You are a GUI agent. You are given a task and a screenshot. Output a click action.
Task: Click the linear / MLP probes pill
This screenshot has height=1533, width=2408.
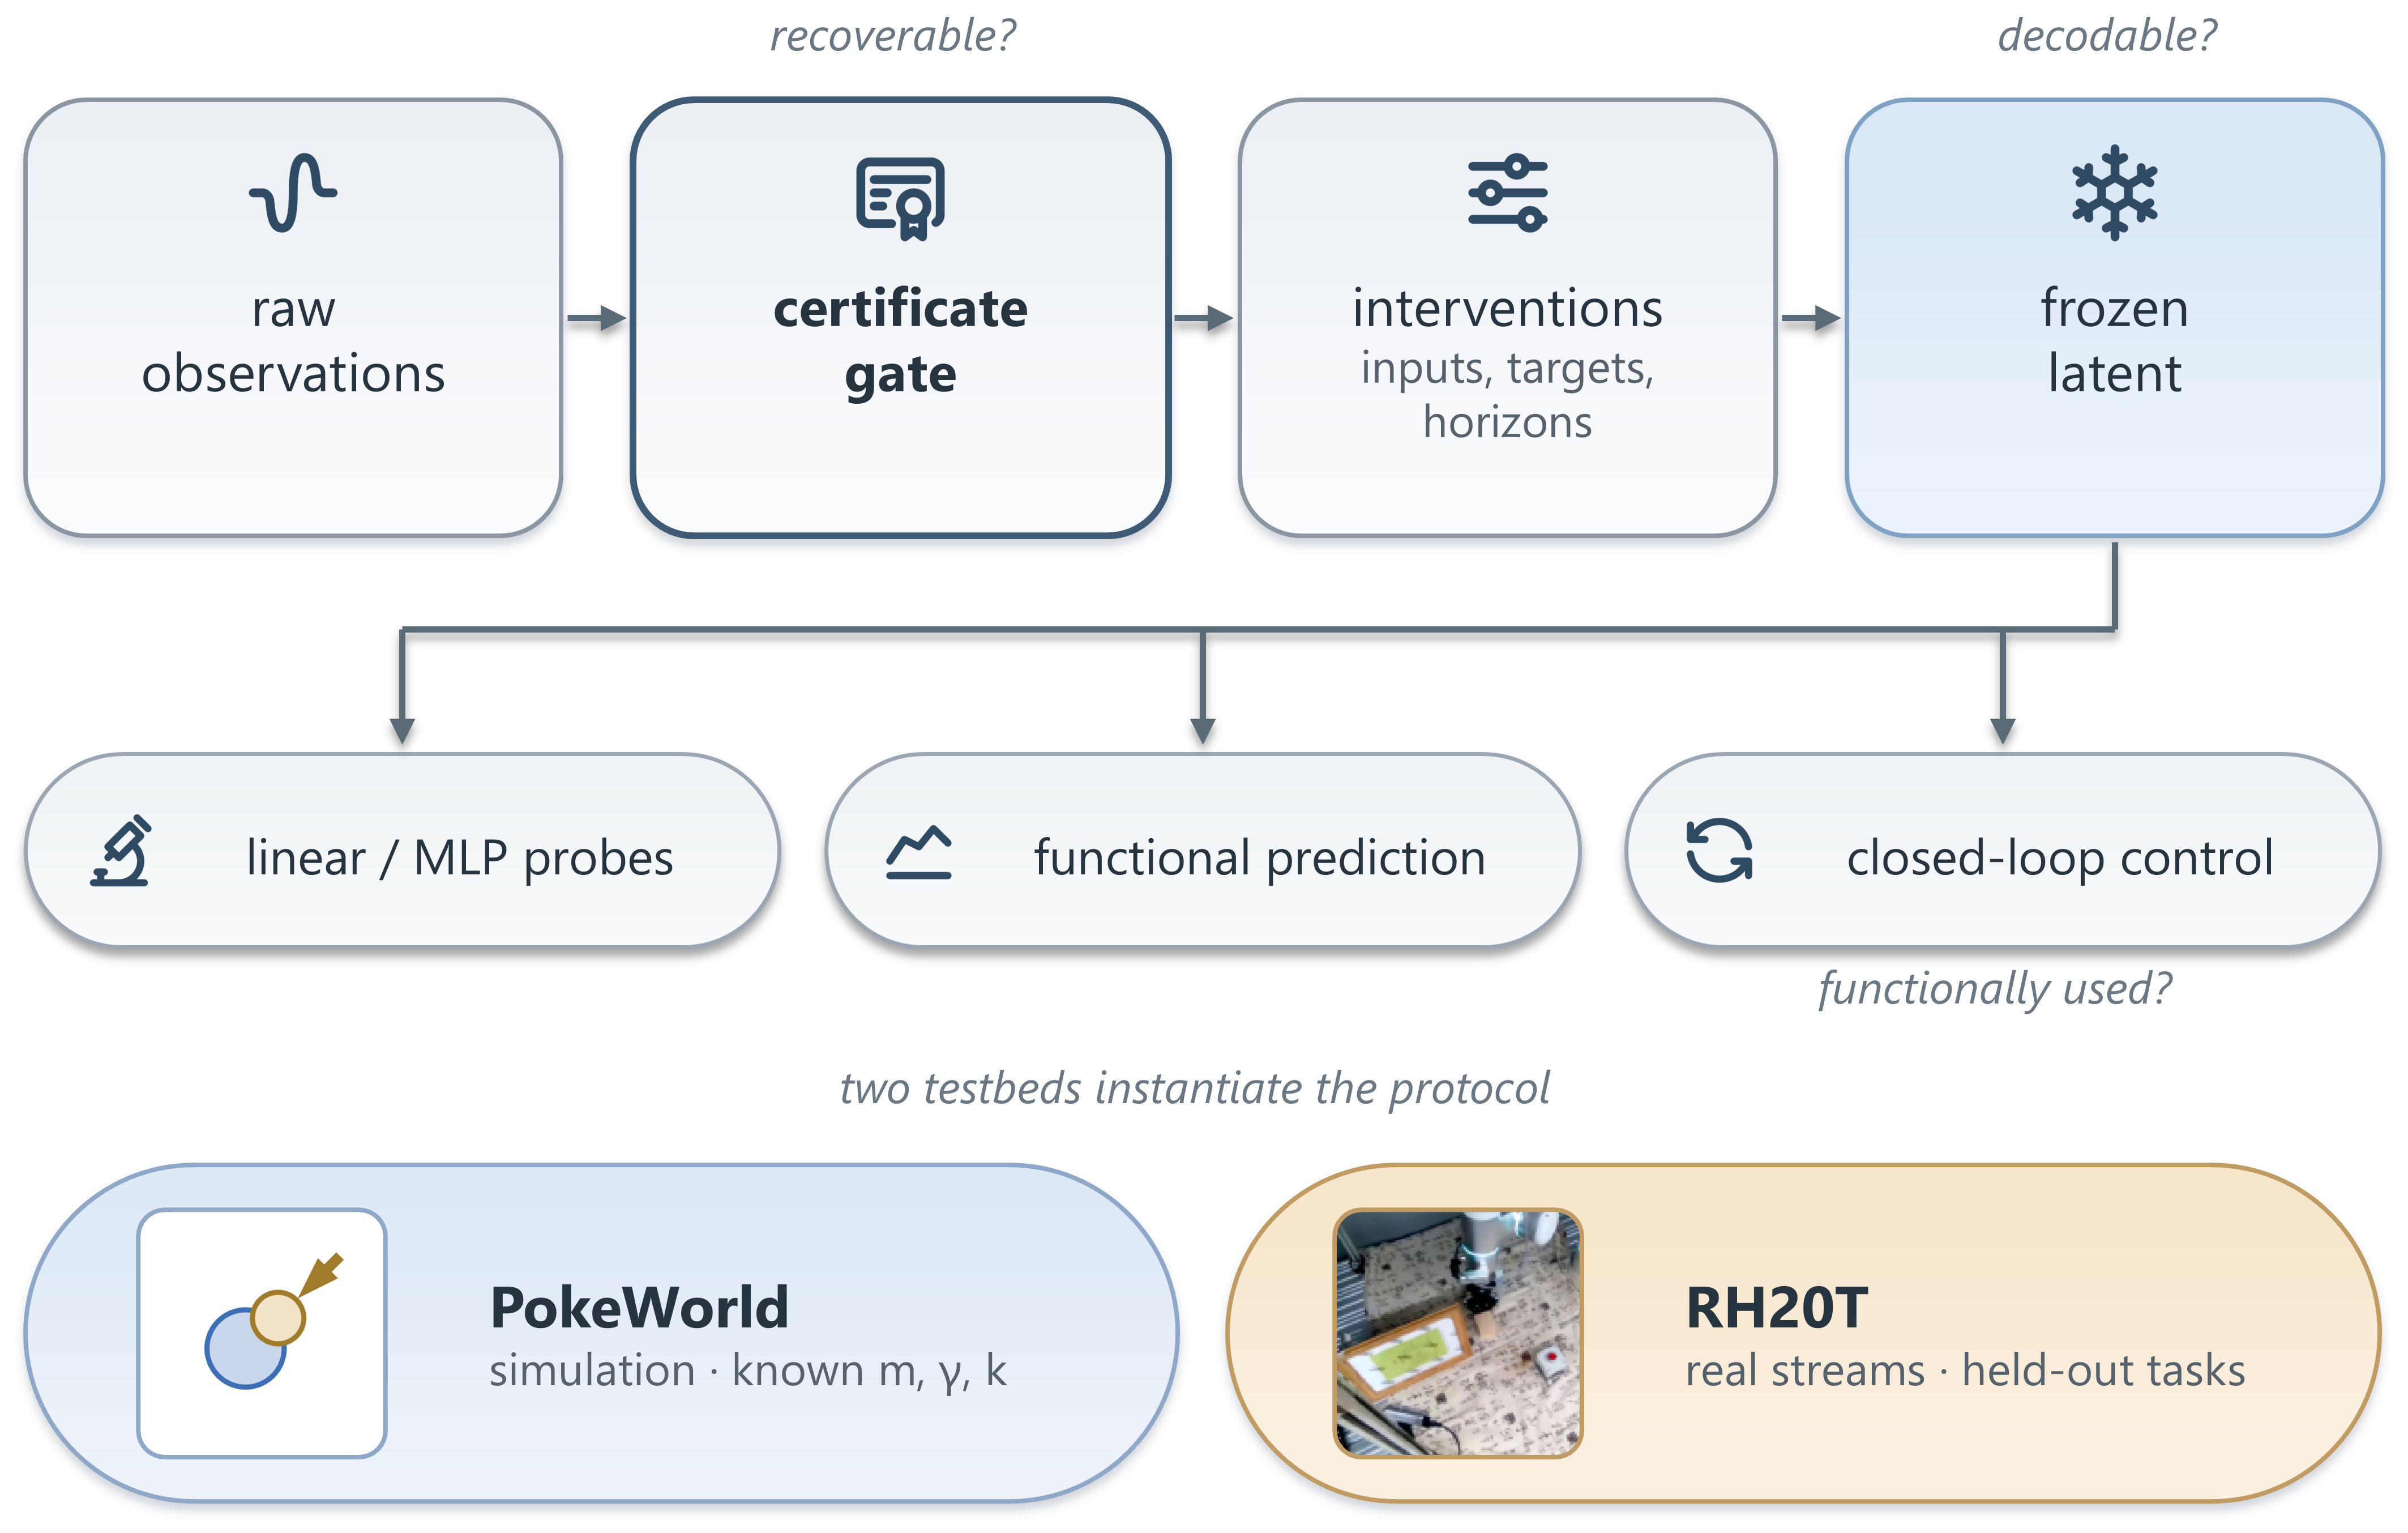point(402,850)
